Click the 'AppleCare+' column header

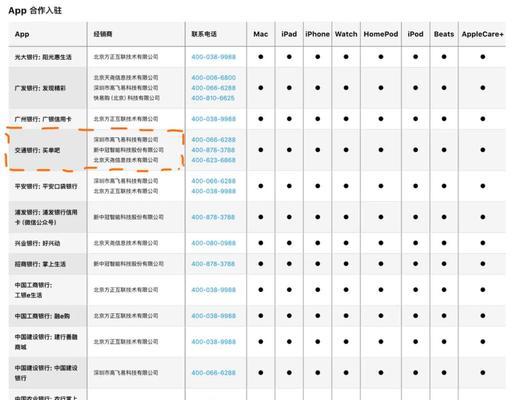(x=482, y=34)
